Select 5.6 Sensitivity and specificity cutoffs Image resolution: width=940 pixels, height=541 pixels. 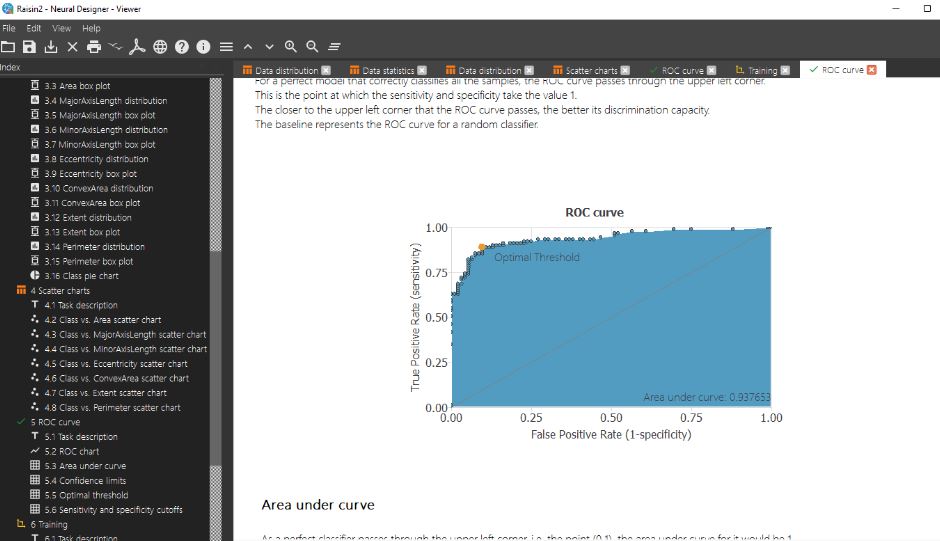pos(113,509)
